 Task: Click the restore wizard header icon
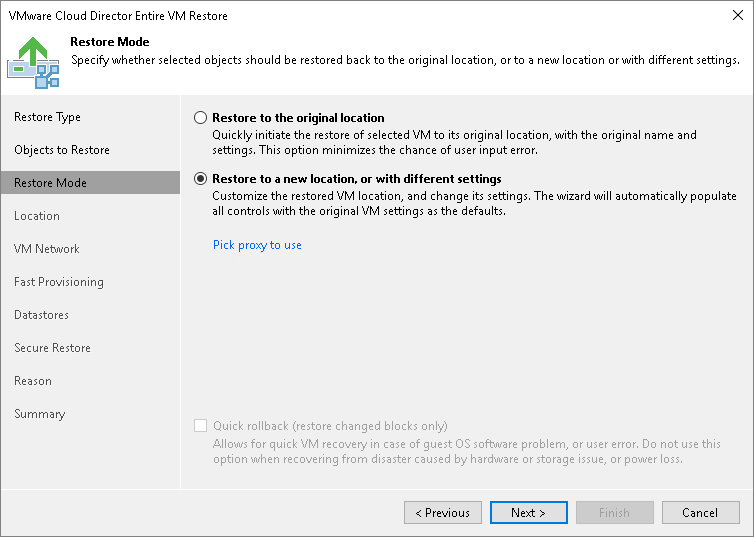33,62
